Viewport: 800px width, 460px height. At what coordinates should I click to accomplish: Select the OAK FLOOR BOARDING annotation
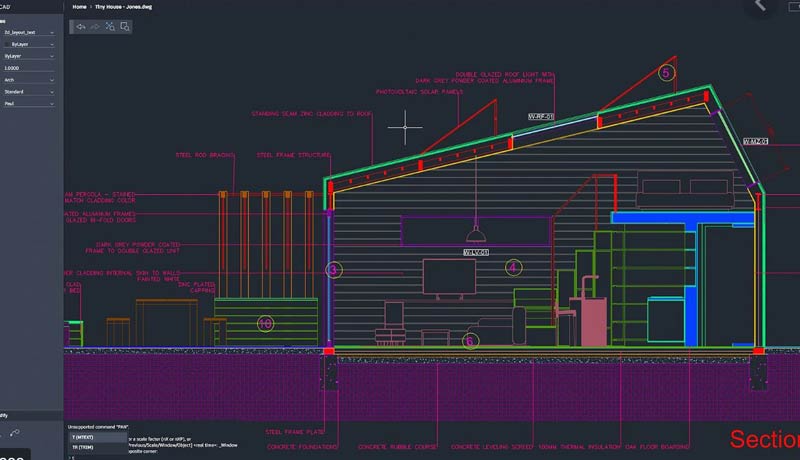657,447
